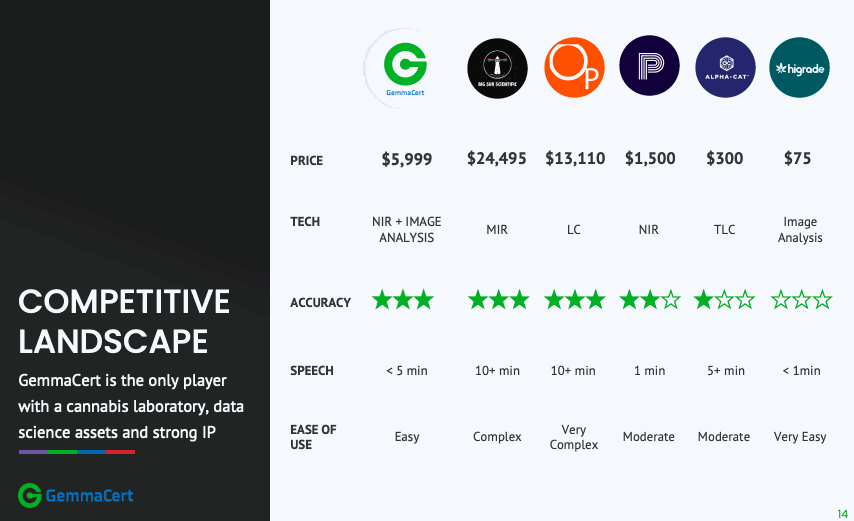The image size is (854, 521).
Task: Click the COMPETITIVE LANDSCAPE title
Action: (124, 321)
